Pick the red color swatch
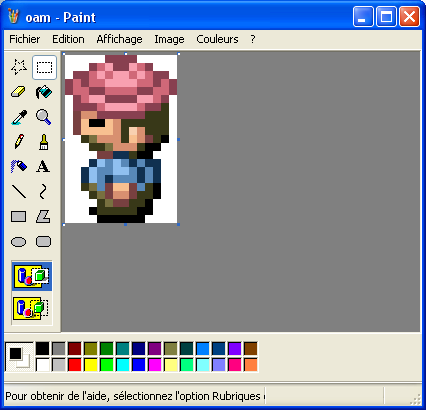Viewport: 426px width, 410px height. pyautogui.click(x=75, y=365)
